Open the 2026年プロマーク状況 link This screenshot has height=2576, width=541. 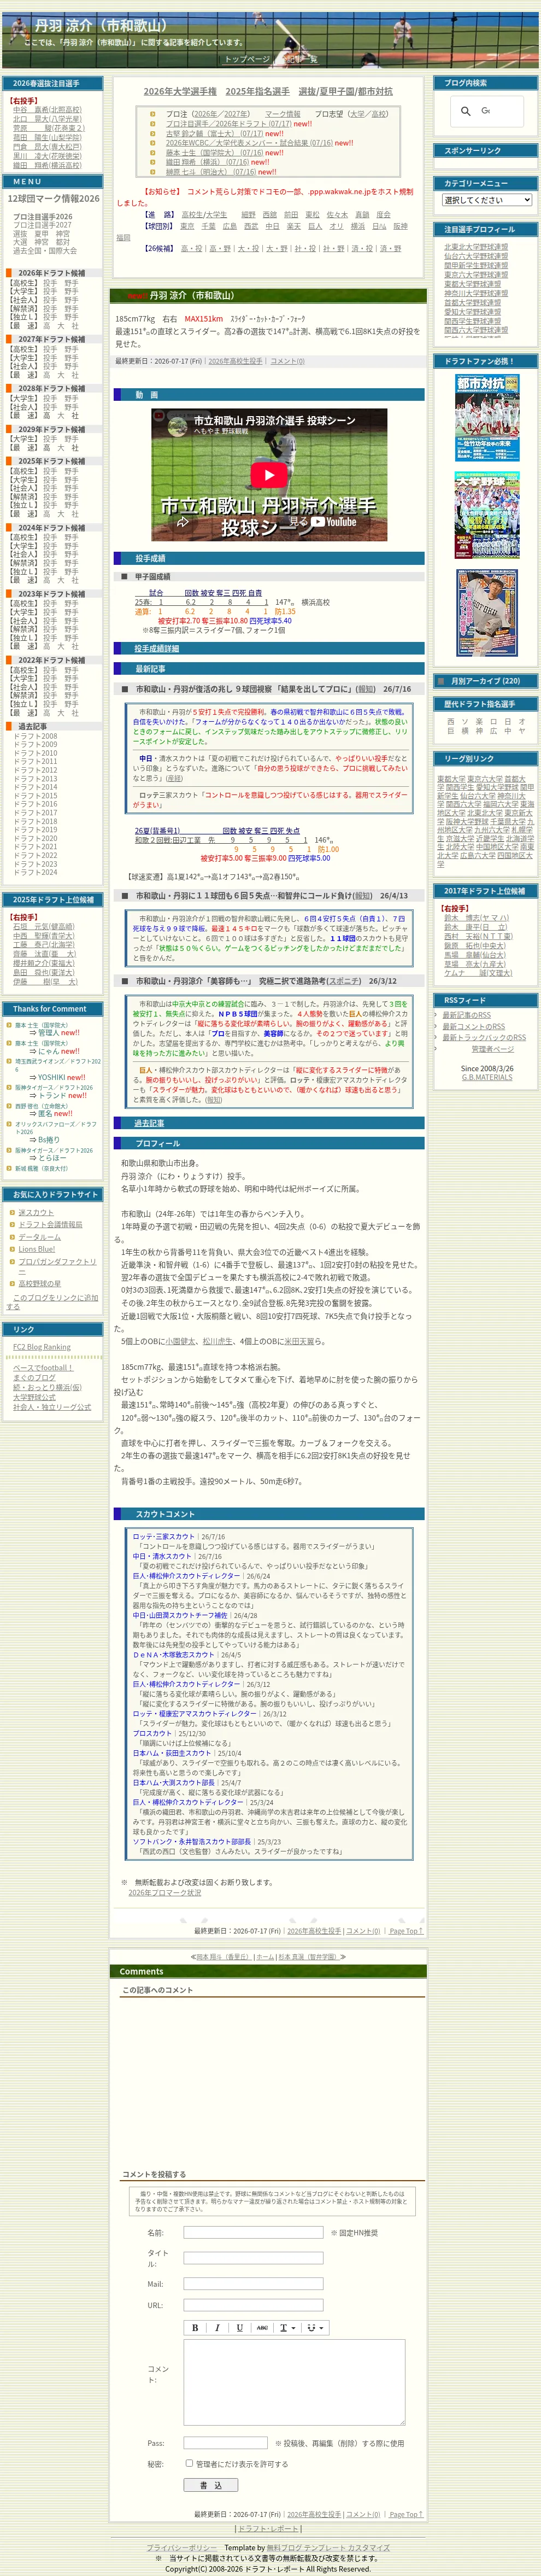coord(164,1892)
